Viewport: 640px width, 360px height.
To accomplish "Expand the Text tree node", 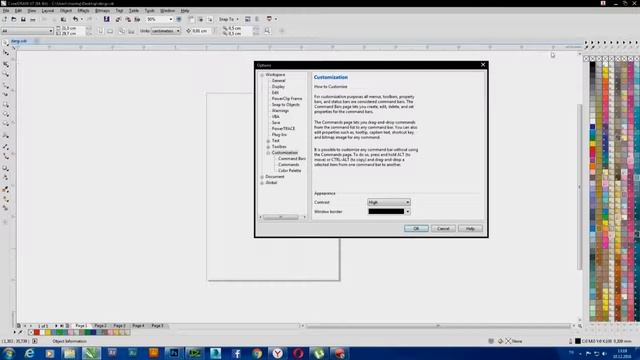I will [268, 141].
